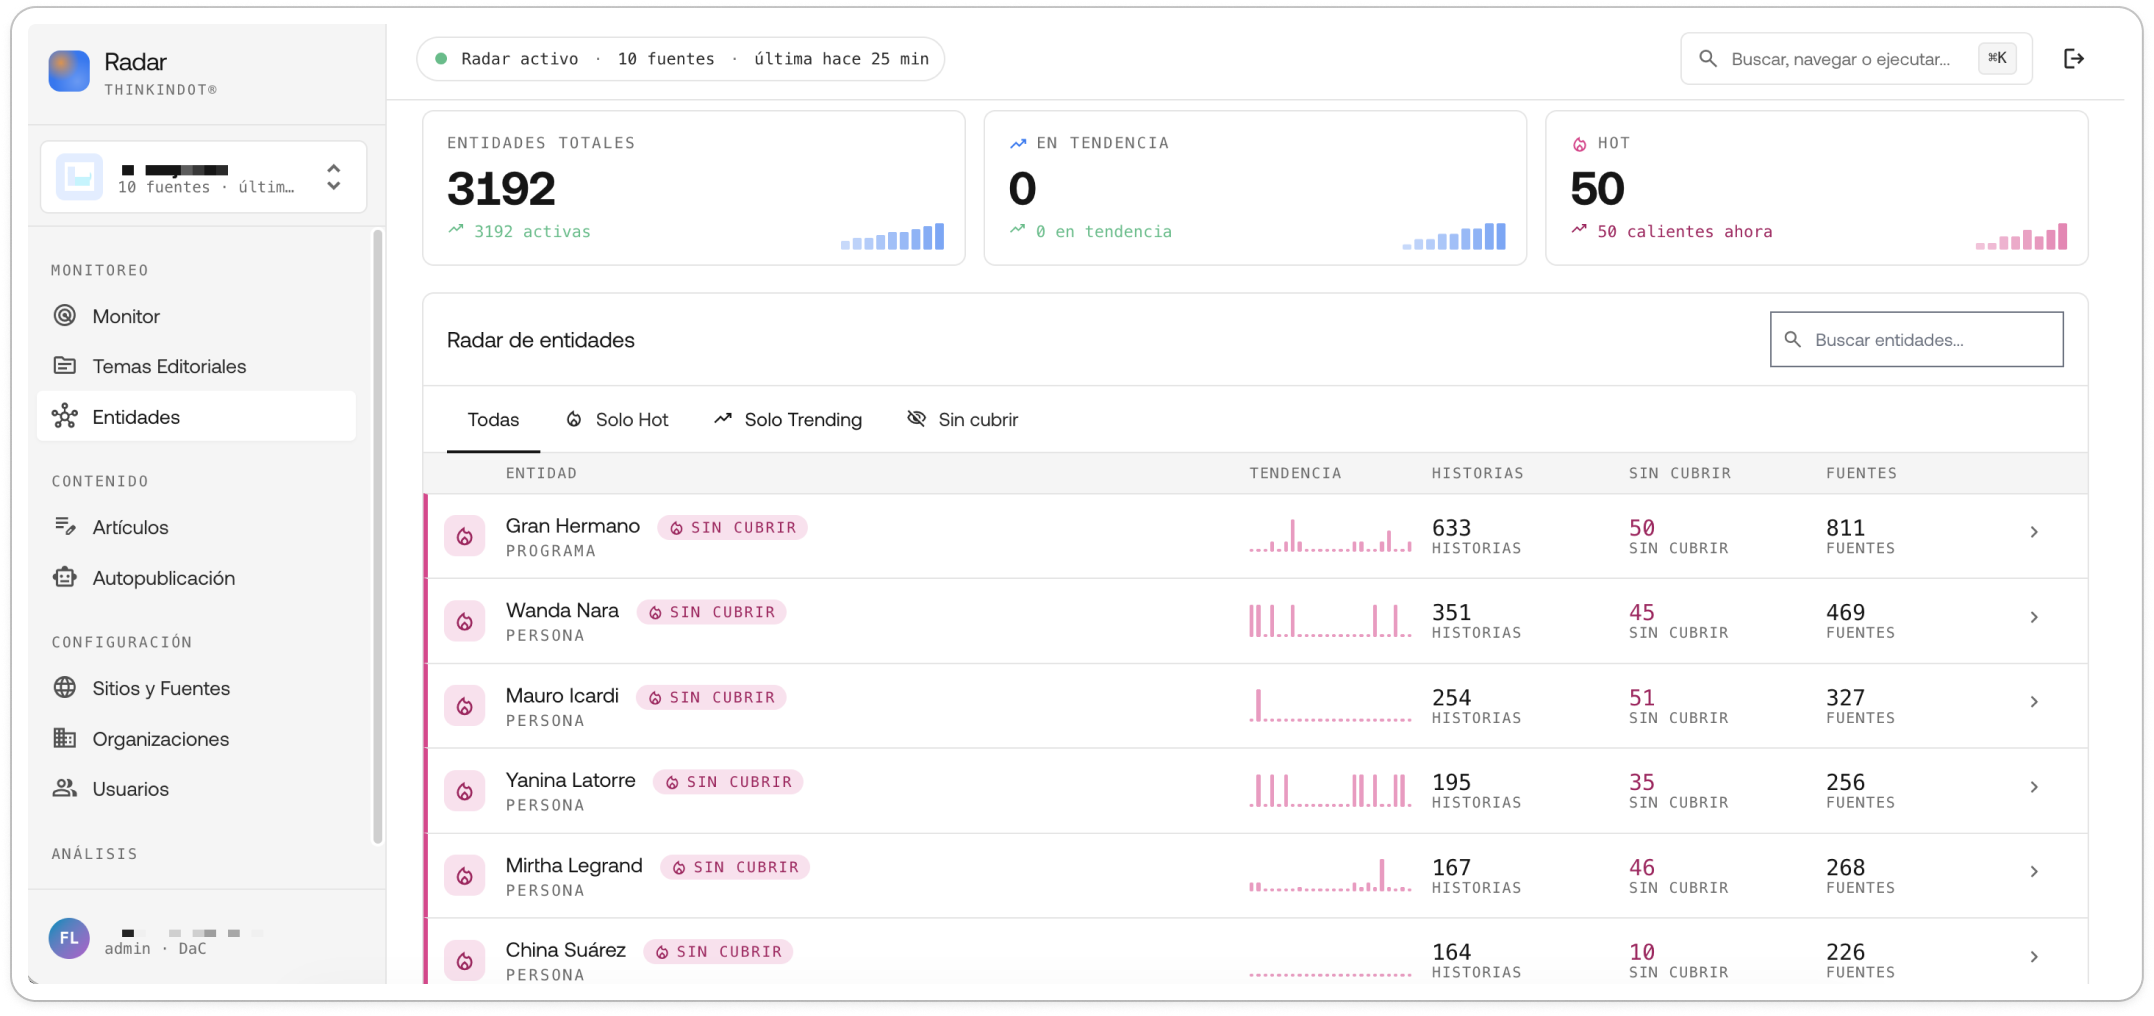Image resolution: width=2154 pixels, height=1016 pixels.
Task: Expand the Wanda Nara row chevron
Action: click(x=2034, y=617)
